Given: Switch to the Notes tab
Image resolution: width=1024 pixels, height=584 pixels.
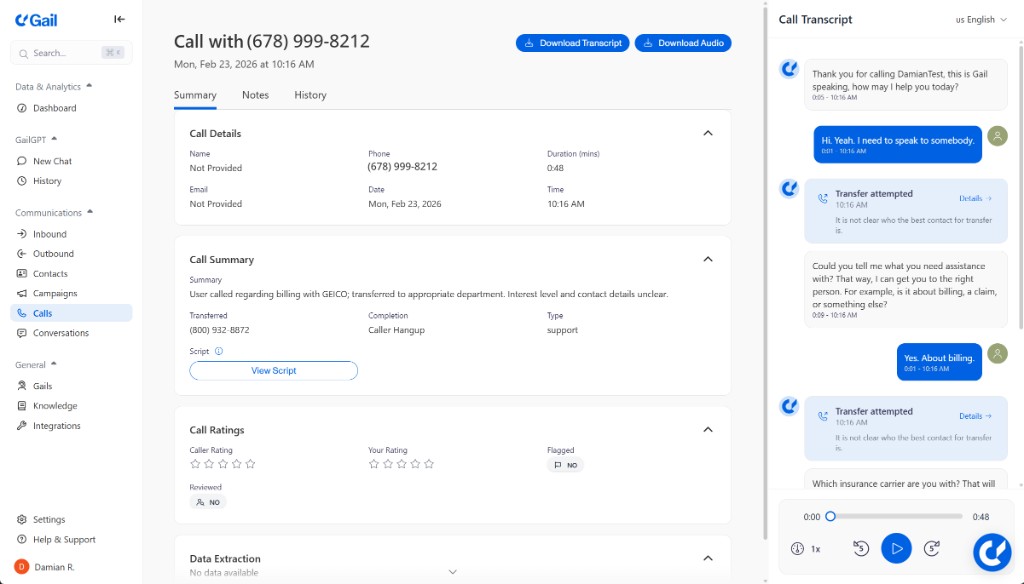Looking at the screenshot, I should 255,95.
